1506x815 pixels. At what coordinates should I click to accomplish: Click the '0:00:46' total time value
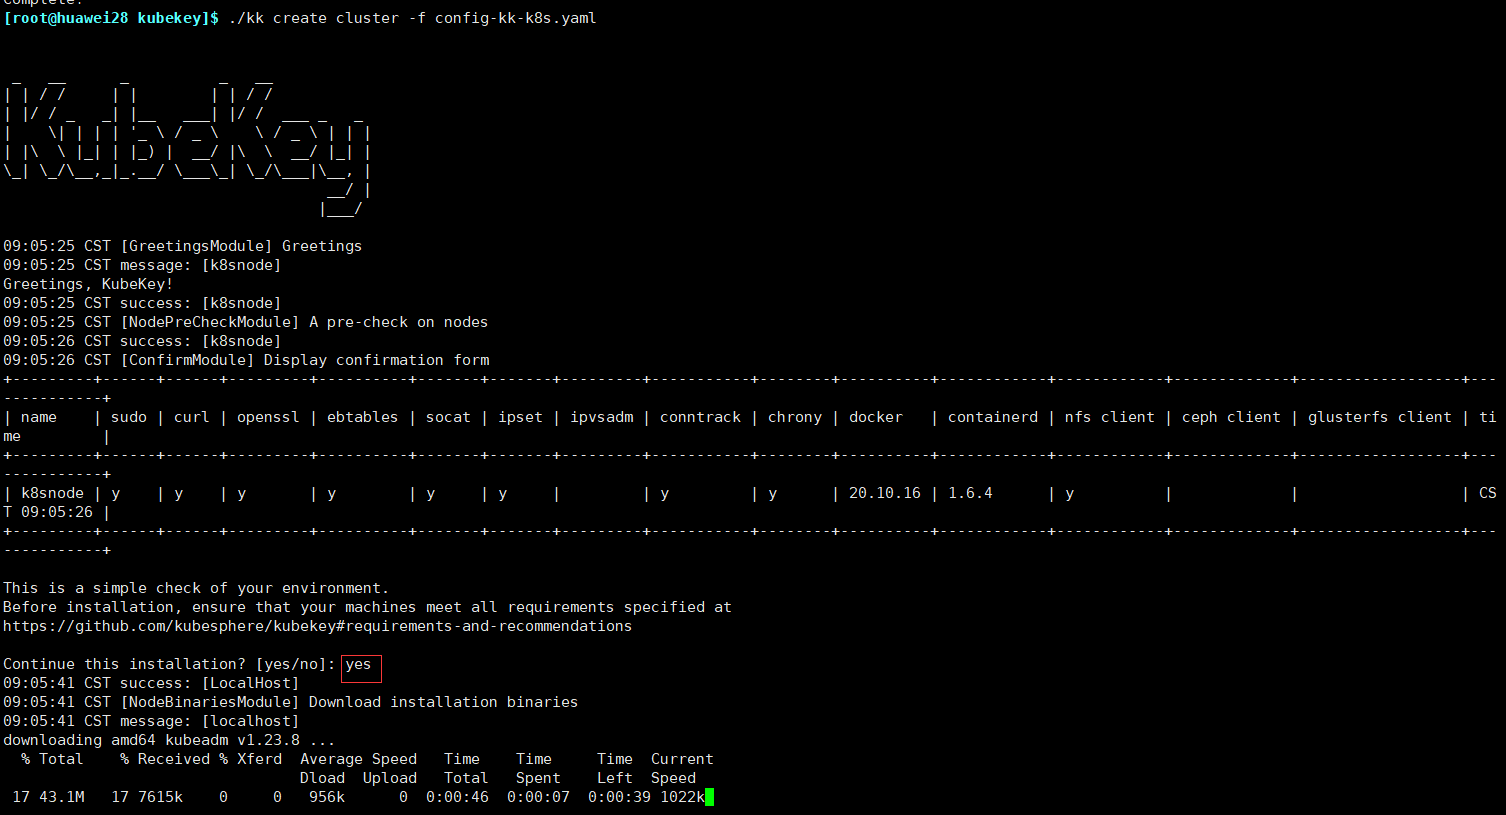point(457,797)
